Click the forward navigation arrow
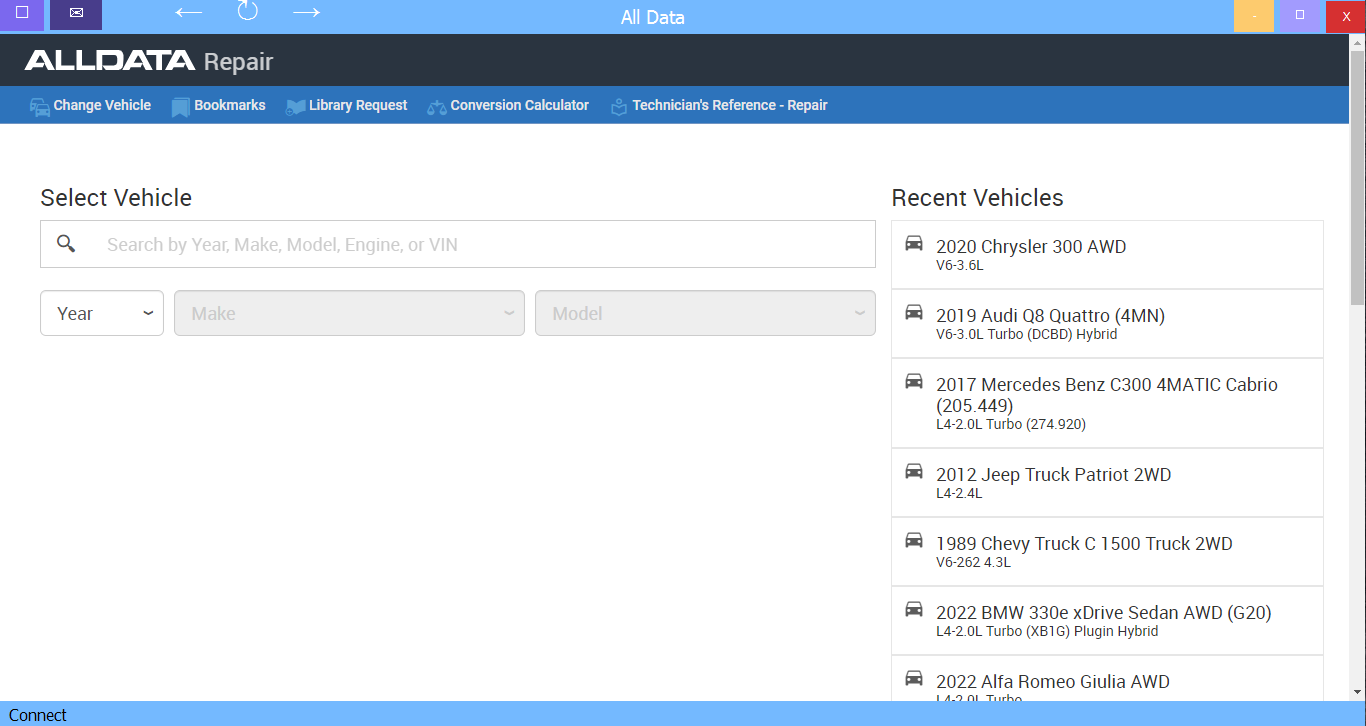This screenshot has height=726, width=1366. 305,13
